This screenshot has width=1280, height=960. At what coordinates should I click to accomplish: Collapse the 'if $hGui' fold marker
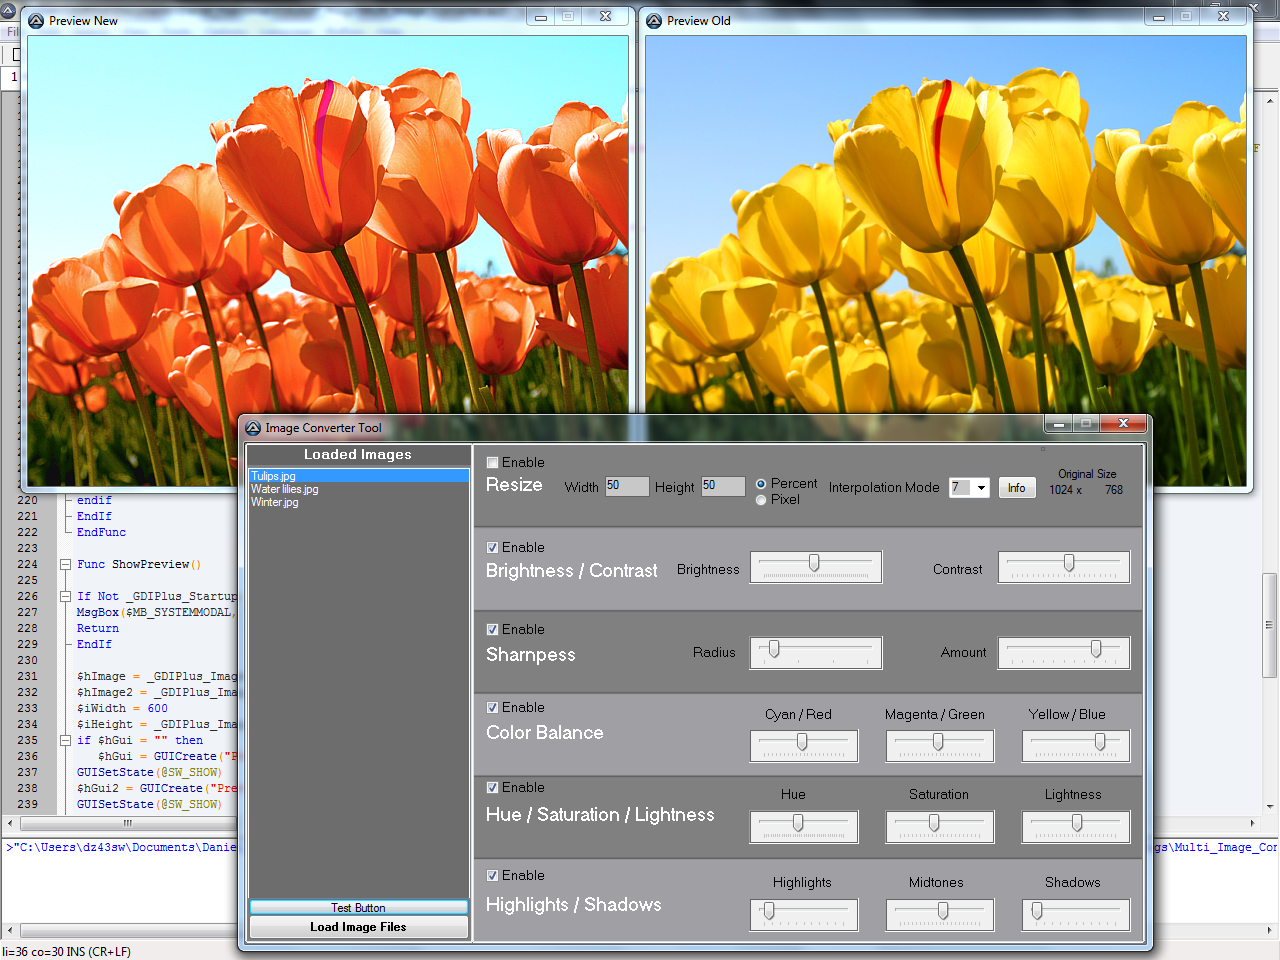click(x=65, y=741)
